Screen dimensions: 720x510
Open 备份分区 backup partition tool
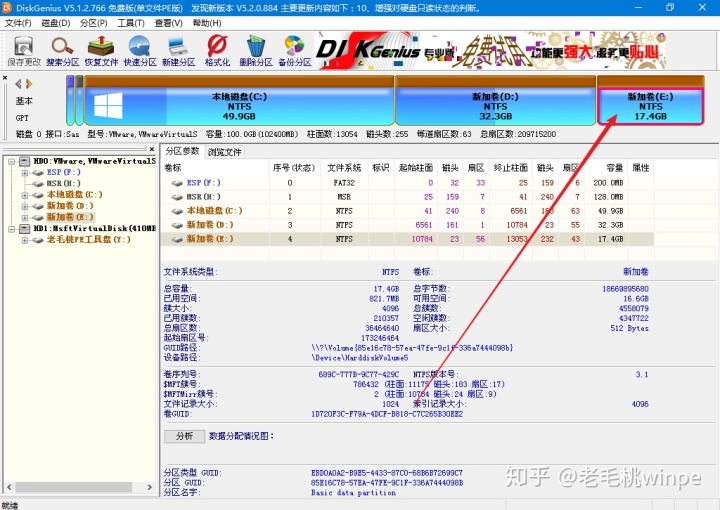click(x=294, y=51)
